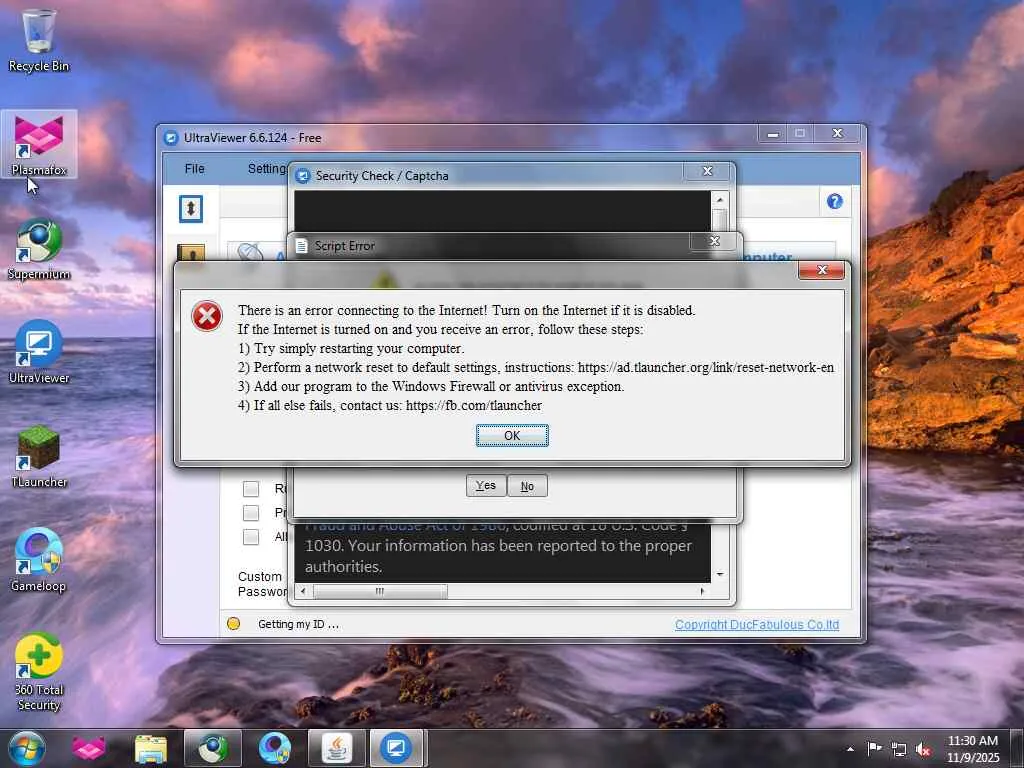Image resolution: width=1024 pixels, height=768 pixels.
Task: Open Plasmafox from the taskbar
Action: tap(88, 748)
